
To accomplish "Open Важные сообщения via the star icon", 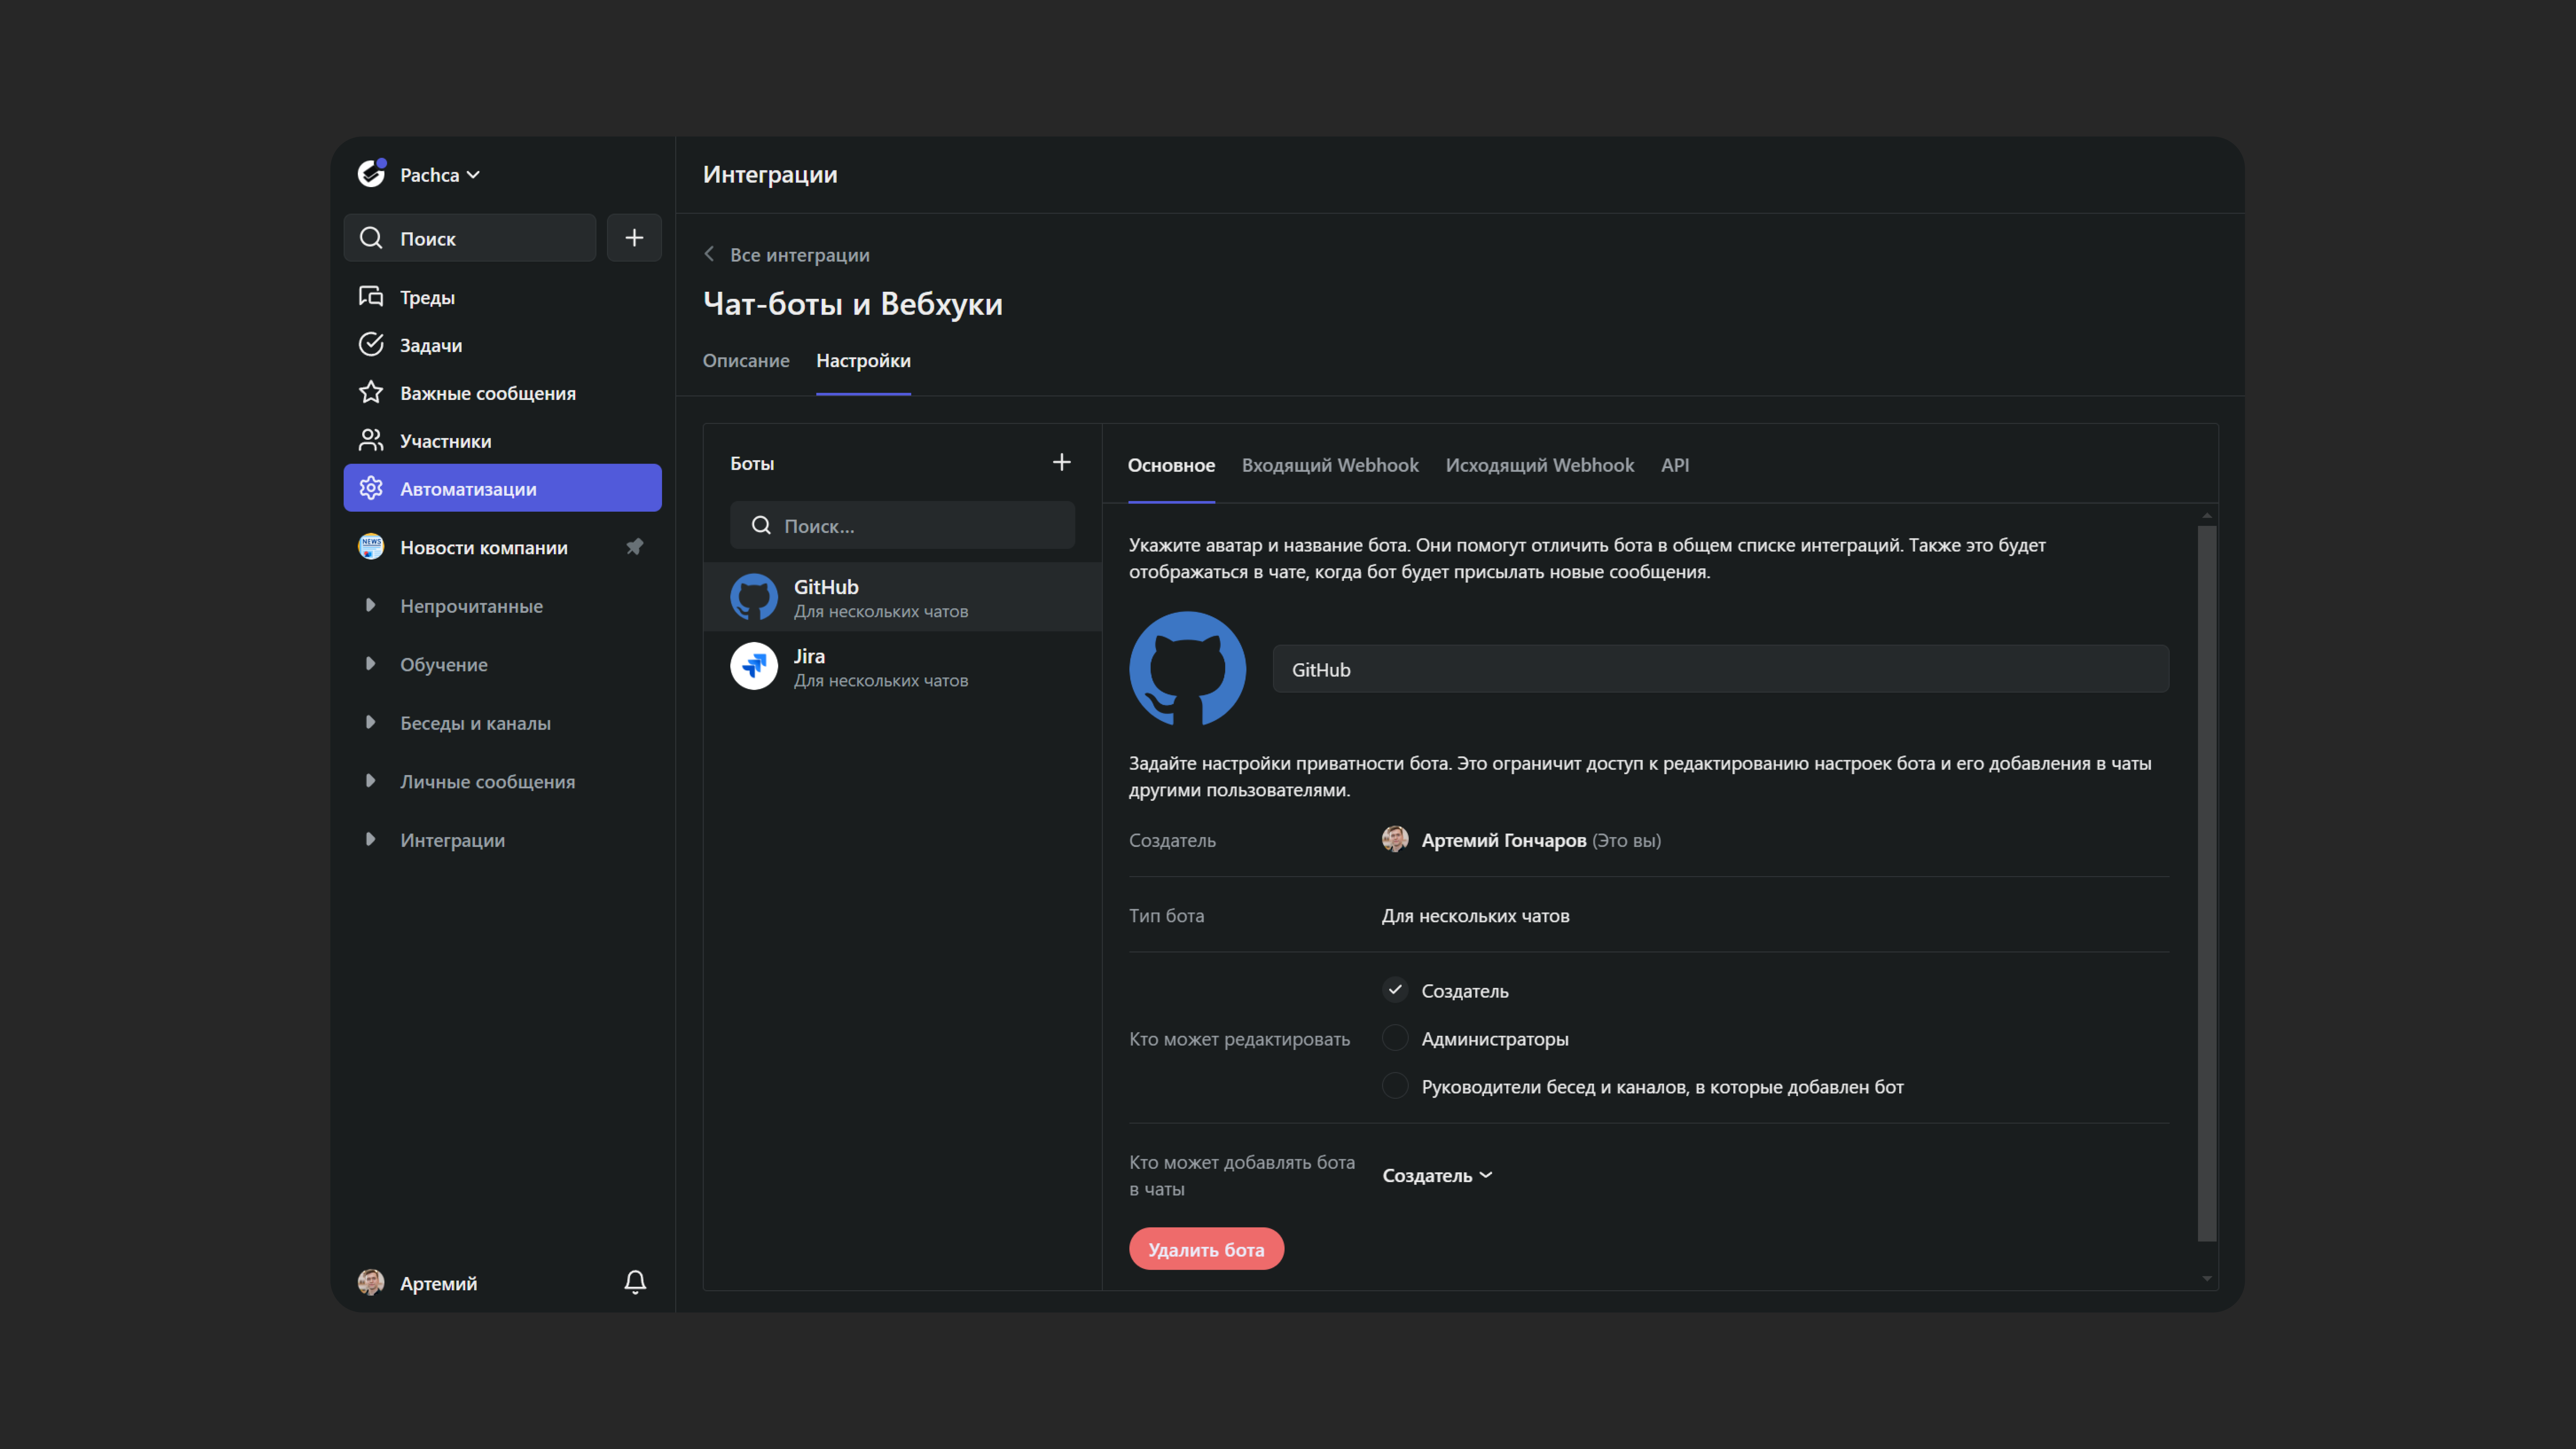I will click(371, 392).
